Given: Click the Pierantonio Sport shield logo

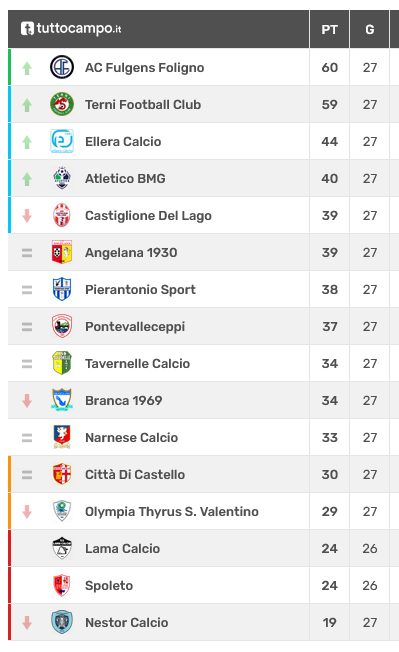Looking at the screenshot, I should pyautogui.click(x=62, y=289).
